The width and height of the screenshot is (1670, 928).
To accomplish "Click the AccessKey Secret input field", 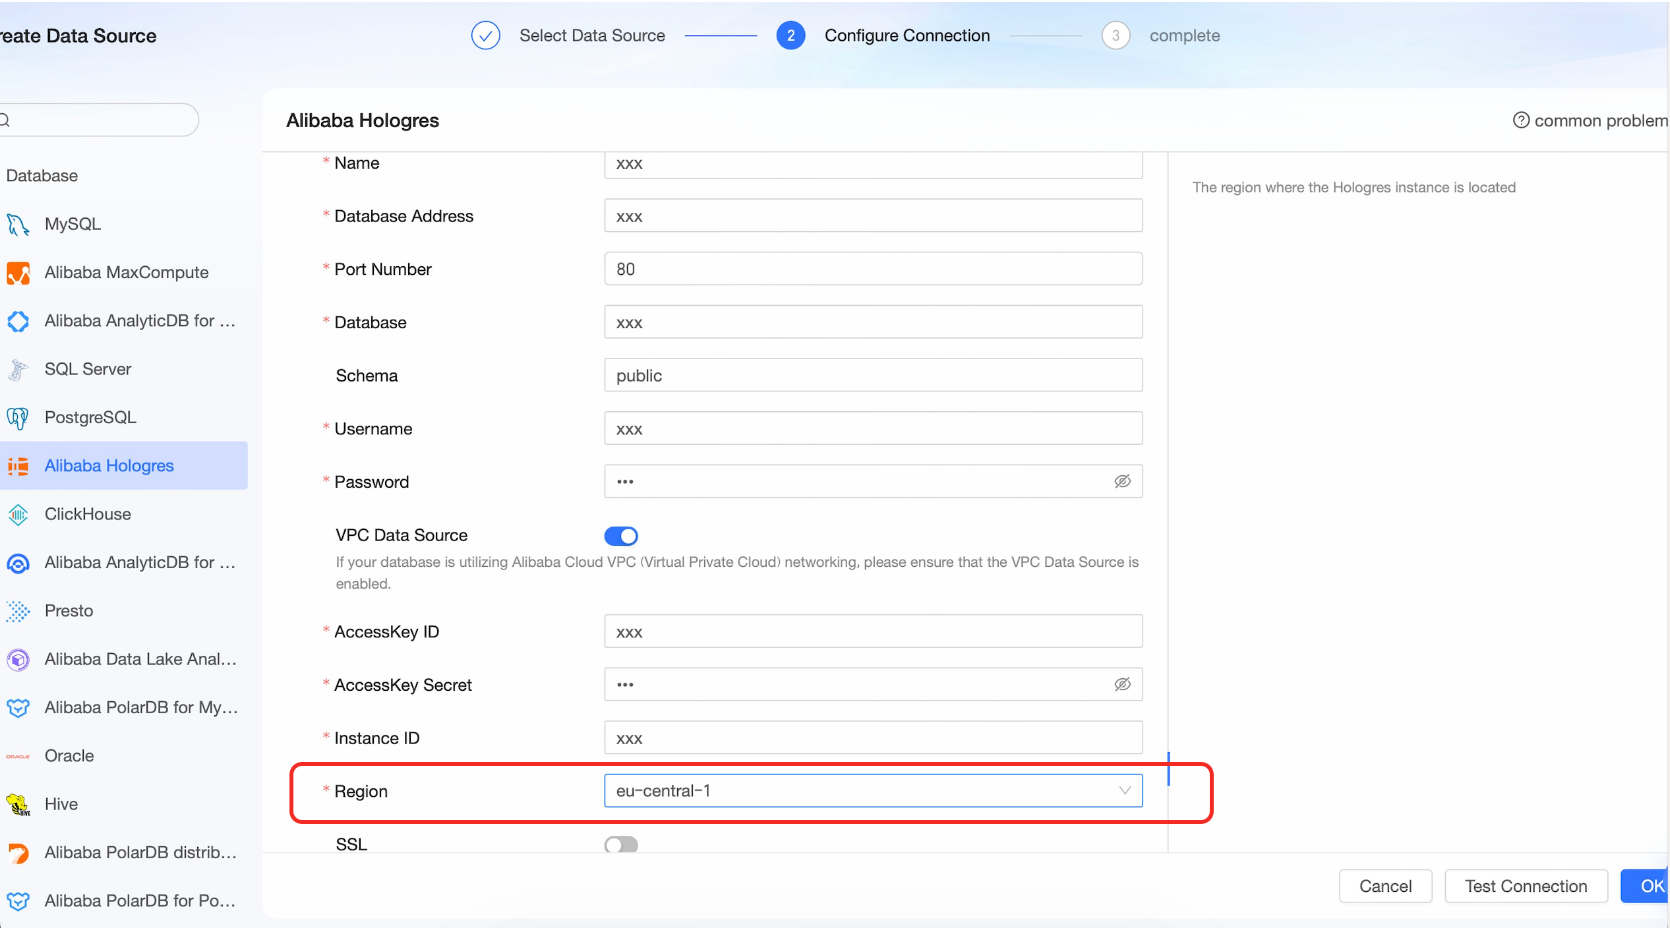I will click(873, 684).
